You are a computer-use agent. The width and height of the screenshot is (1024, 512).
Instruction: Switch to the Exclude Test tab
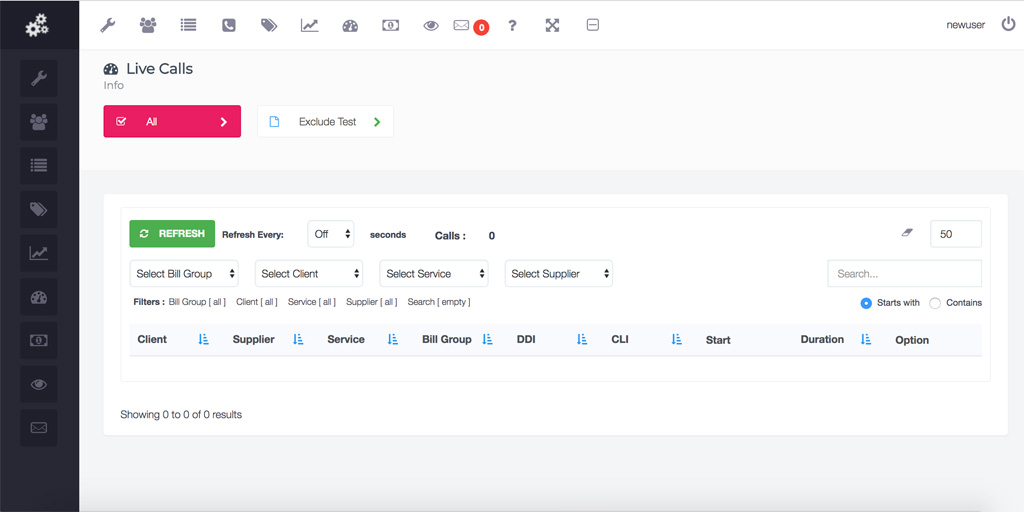tap(325, 122)
